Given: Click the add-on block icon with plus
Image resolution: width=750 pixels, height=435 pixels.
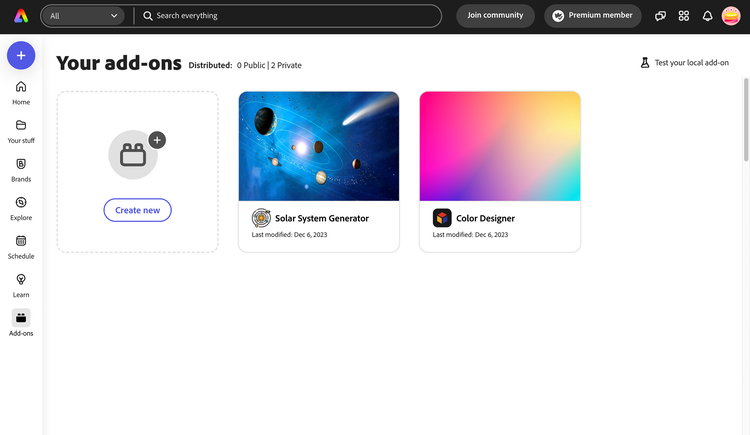Looking at the screenshot, I should pyautogui.click(x=137, y=155).
